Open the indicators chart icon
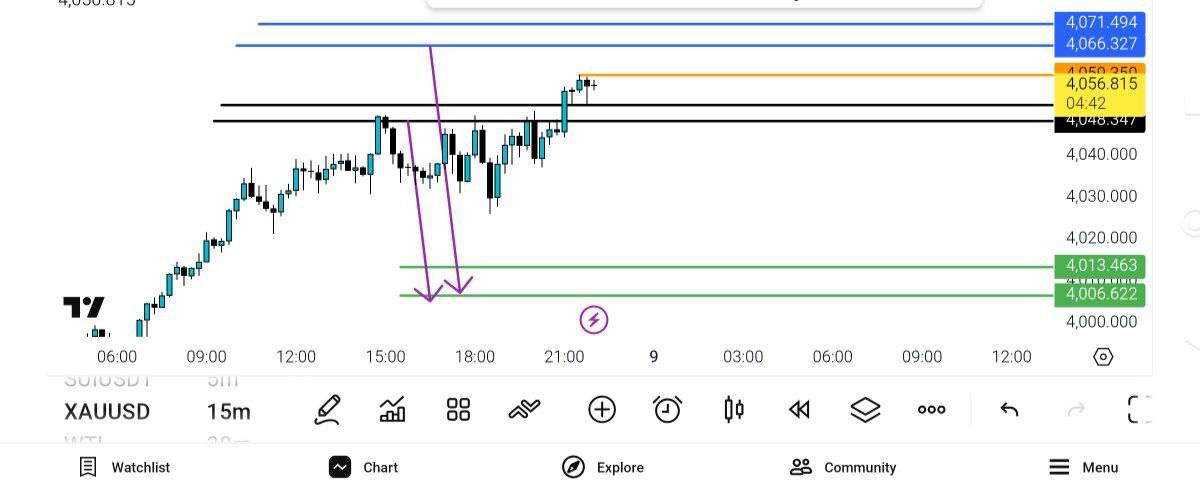Viewport: 1200px width, 492px height. point(392,409)
